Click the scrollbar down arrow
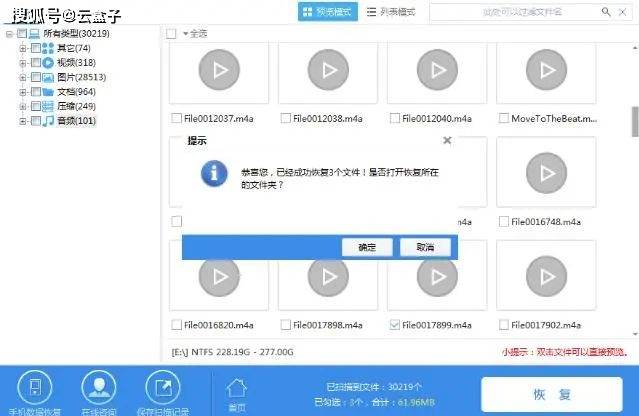This screenshot has height=416, width=639. pos(635,334)
